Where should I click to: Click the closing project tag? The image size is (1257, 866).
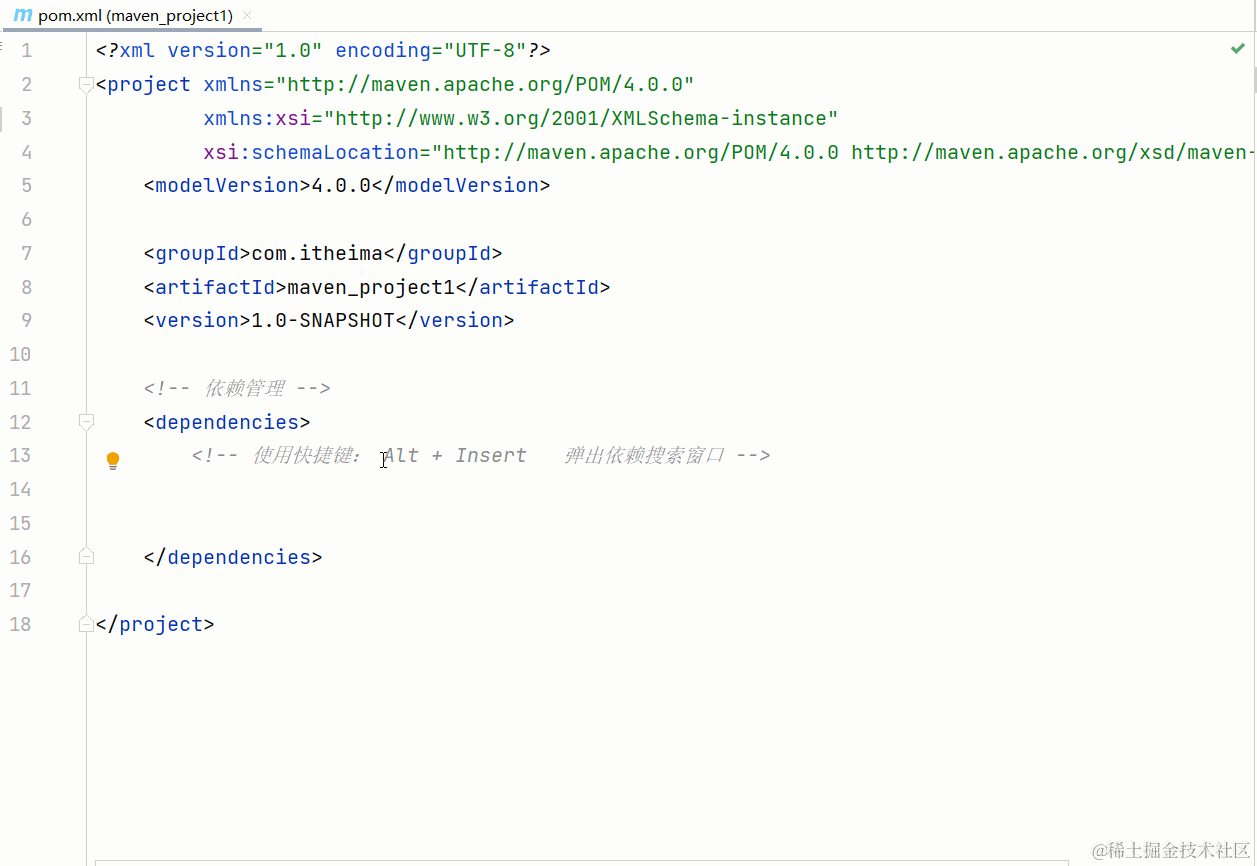click(155, 624)
